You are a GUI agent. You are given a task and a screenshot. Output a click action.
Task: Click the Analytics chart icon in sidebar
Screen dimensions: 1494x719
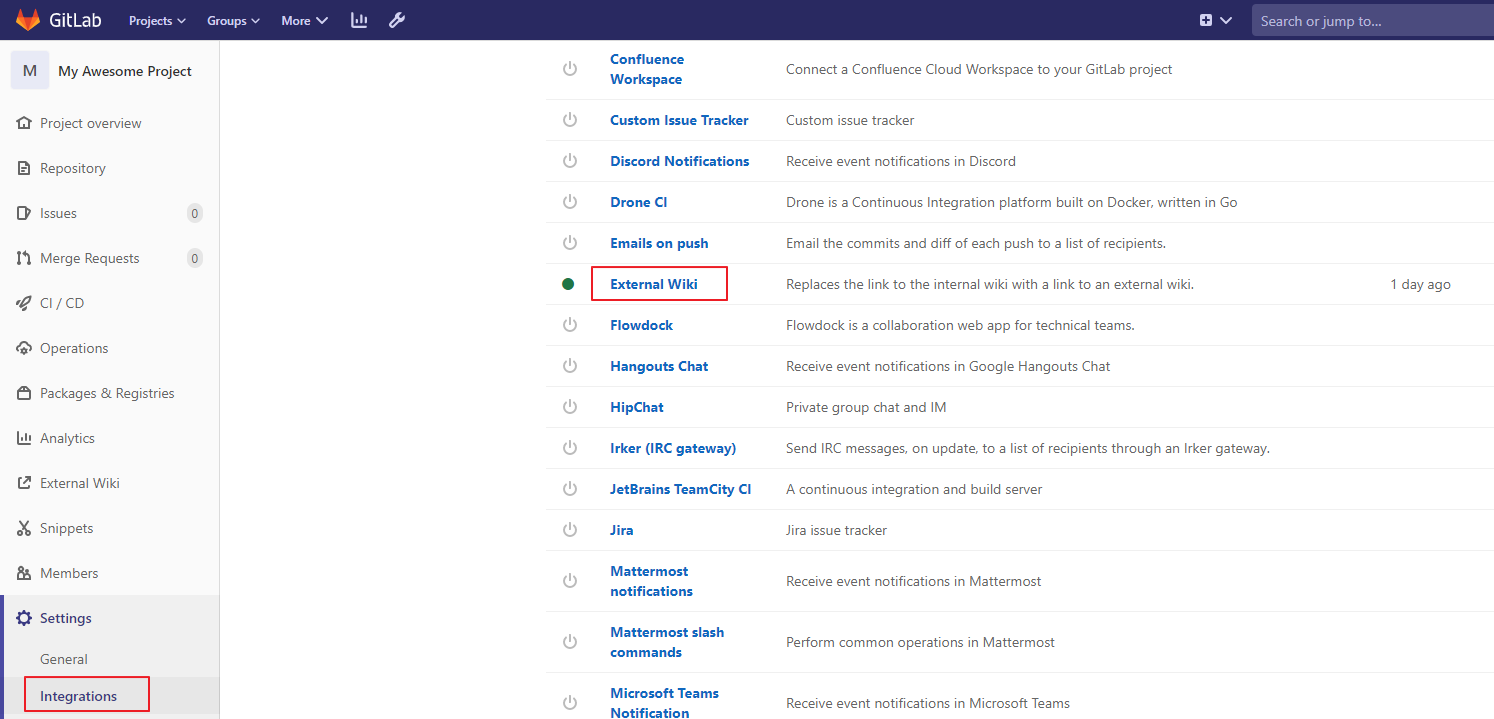24,438
